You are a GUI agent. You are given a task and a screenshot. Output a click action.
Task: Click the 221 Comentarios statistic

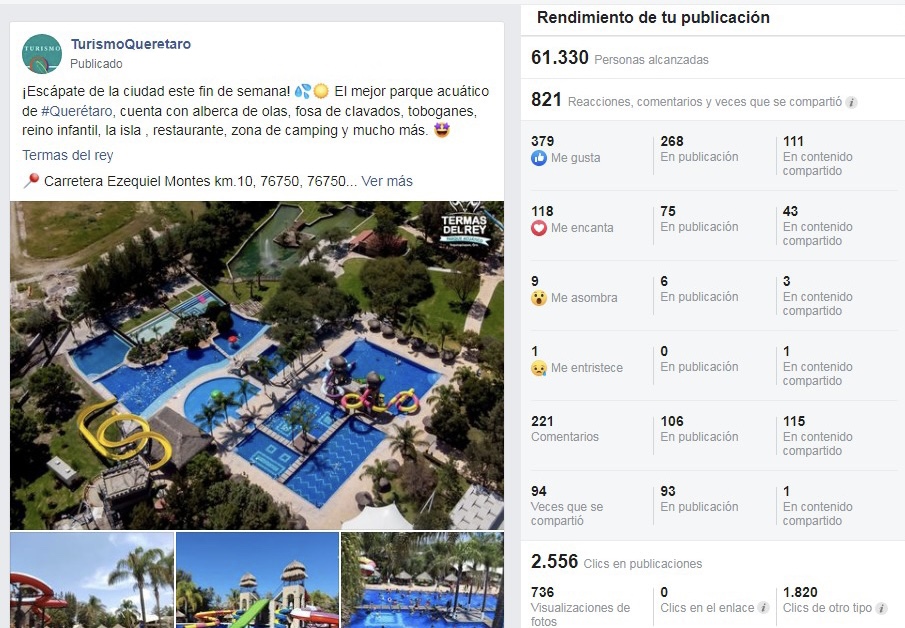pos(564,429)
